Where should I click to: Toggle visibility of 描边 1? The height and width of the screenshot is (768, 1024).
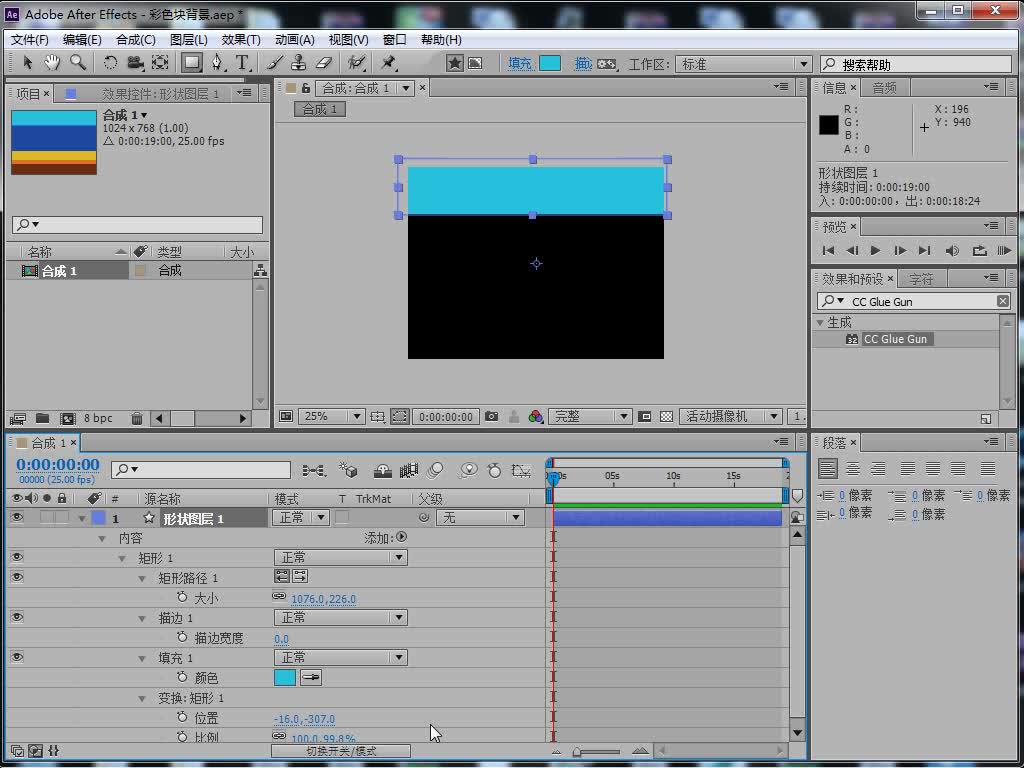[17, 617]
